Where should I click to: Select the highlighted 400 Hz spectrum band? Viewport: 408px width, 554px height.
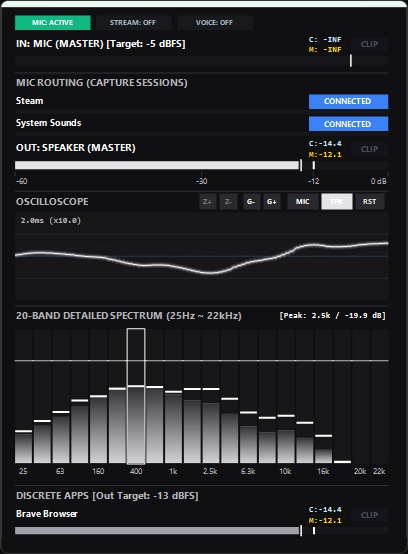pos(136,396)
